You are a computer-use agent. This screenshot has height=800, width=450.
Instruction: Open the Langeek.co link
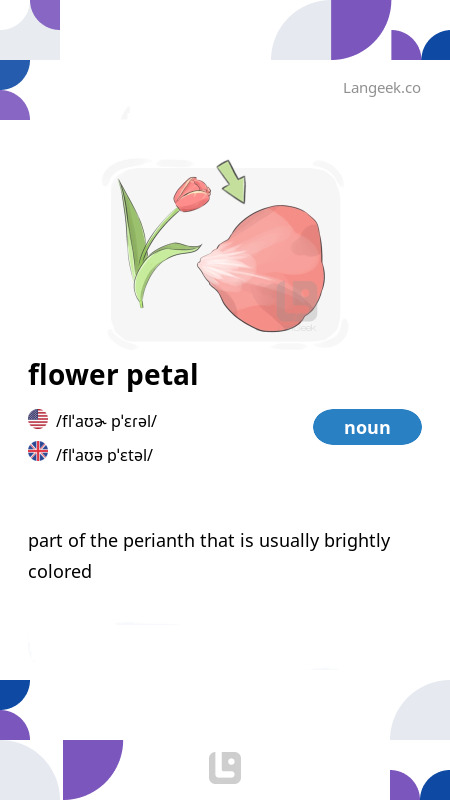pyautogui.click(x=382, y=88)
